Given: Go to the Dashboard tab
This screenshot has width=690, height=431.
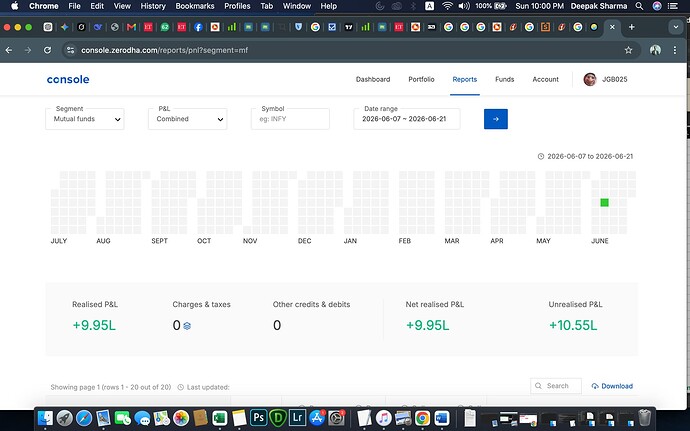Looking at the screenshot, I should (x=373, y=79).
